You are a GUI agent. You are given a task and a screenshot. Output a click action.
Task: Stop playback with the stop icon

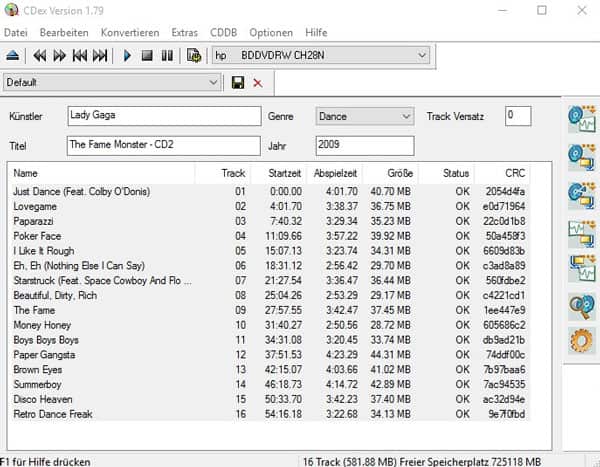click(147, 56)
